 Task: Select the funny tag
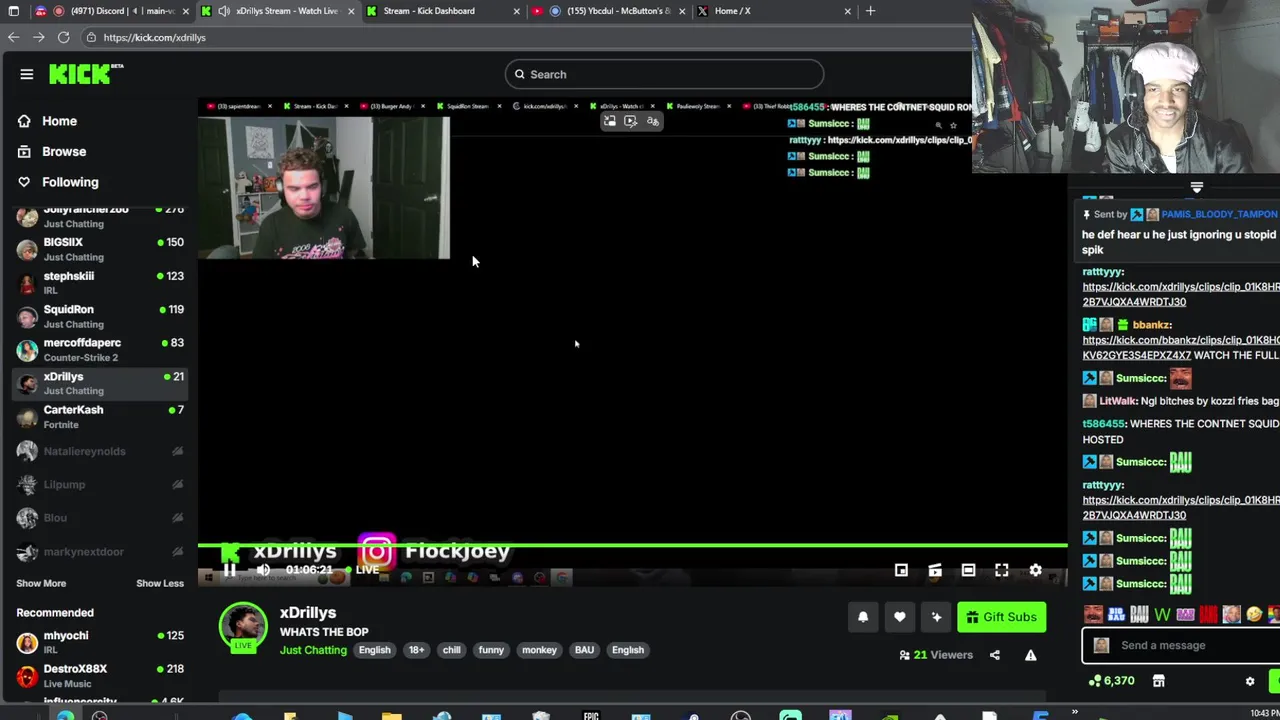click(x=491, y=650)
